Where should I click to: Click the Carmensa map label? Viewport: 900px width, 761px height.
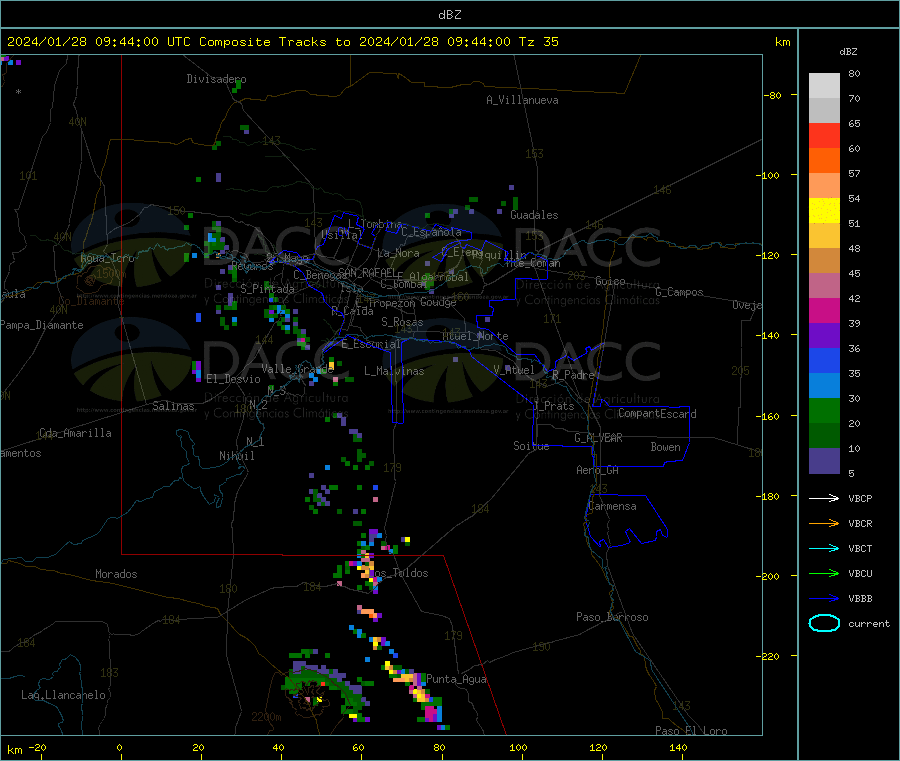(612, 506)
